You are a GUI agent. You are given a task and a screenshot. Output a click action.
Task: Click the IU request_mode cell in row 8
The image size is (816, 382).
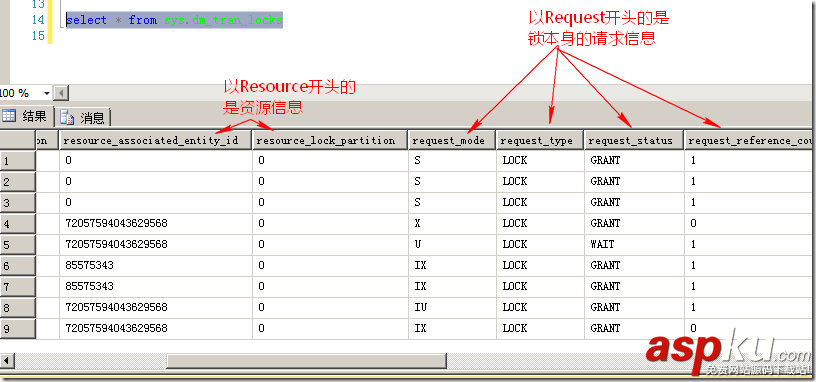tap(452, 308)
